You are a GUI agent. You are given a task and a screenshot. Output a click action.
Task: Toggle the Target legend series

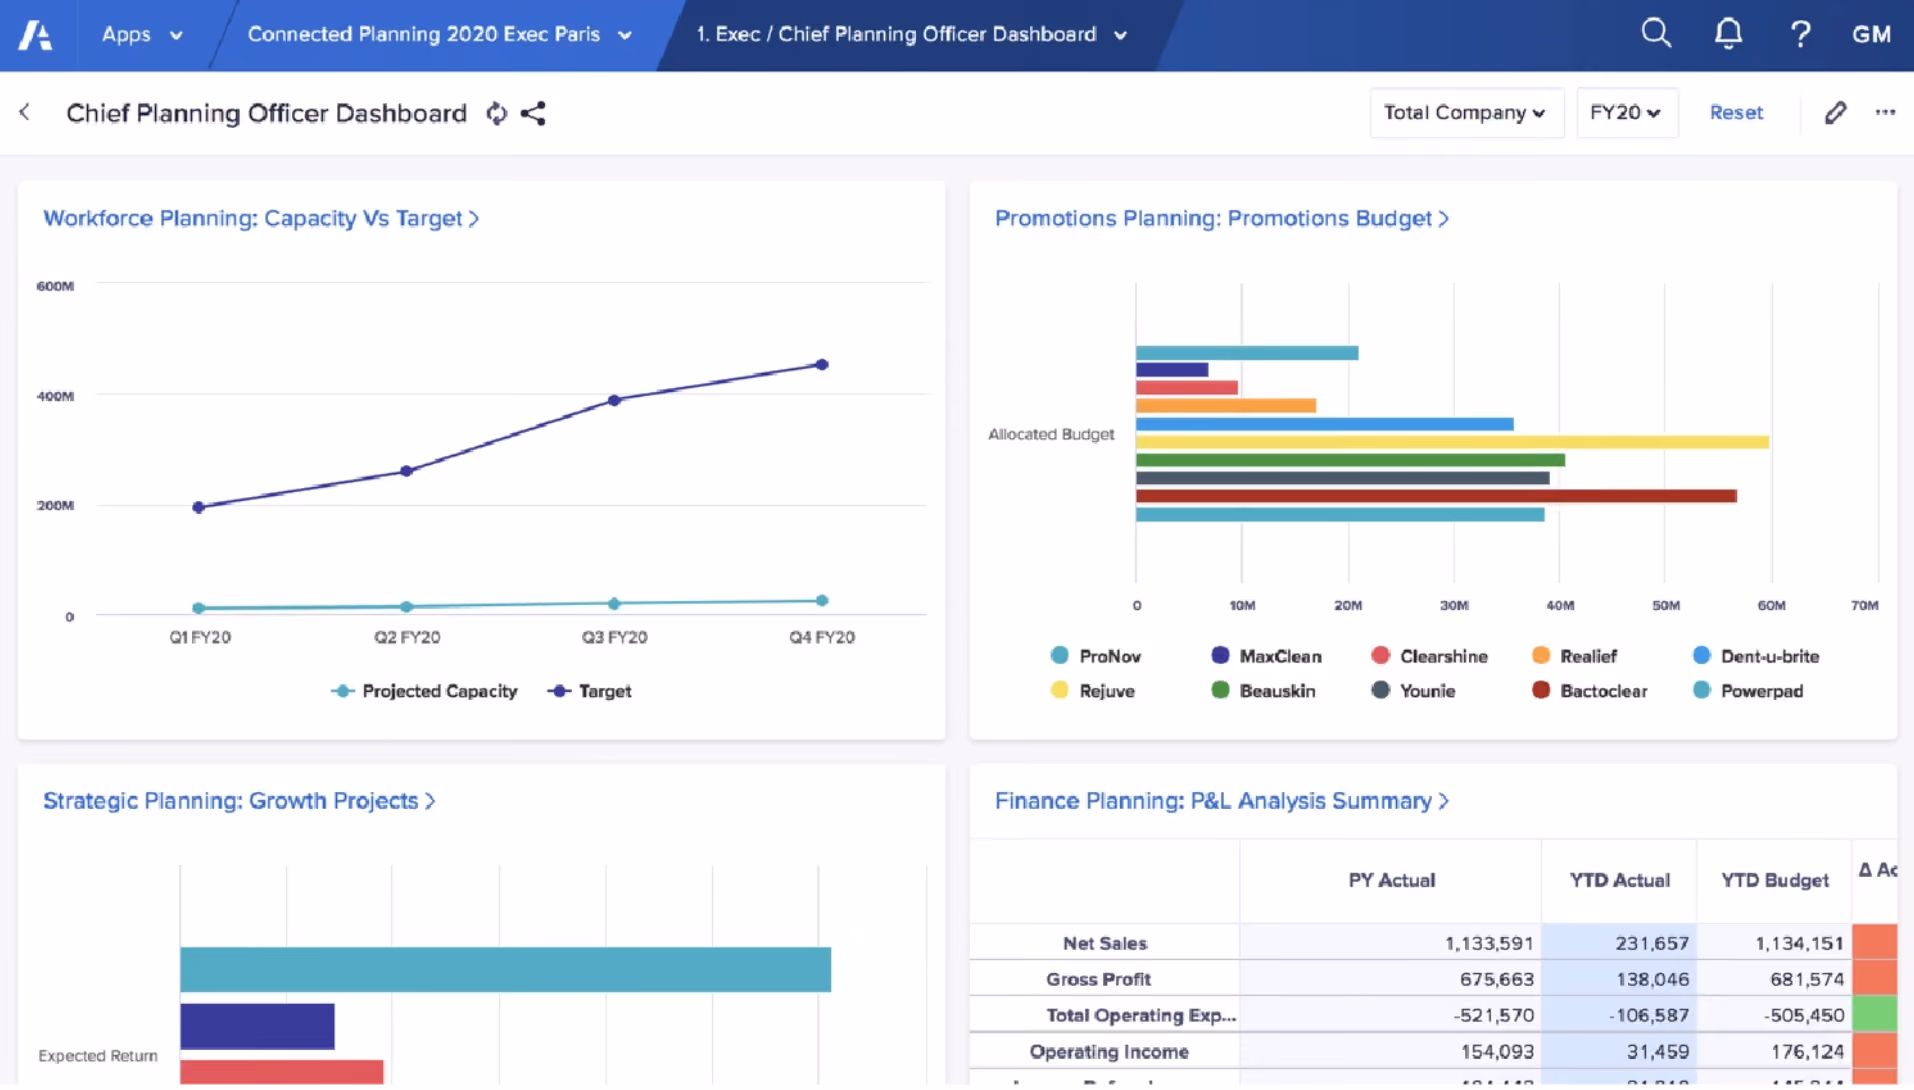pos(589,691)
